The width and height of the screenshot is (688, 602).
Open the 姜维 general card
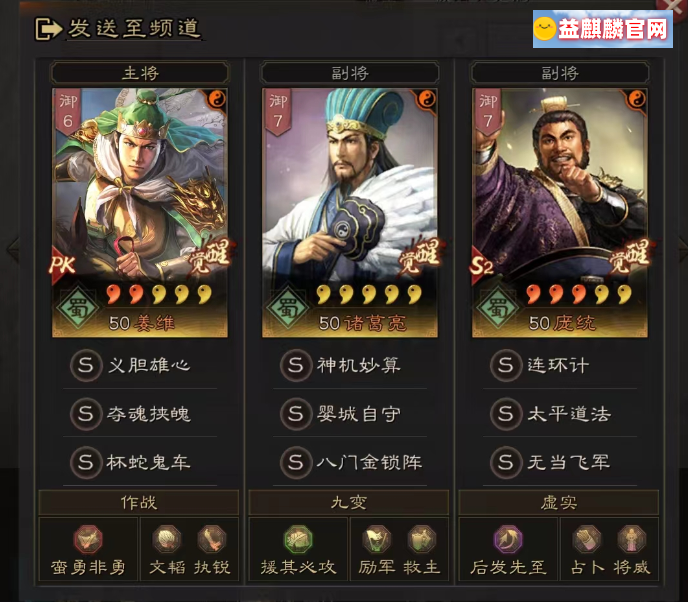[x=140, y=213]
